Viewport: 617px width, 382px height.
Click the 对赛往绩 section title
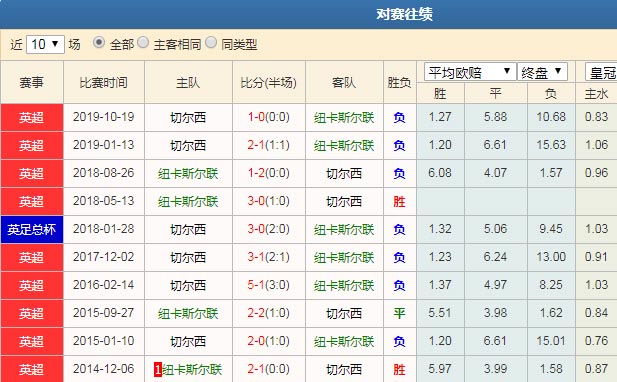click(x=404, y=14)
